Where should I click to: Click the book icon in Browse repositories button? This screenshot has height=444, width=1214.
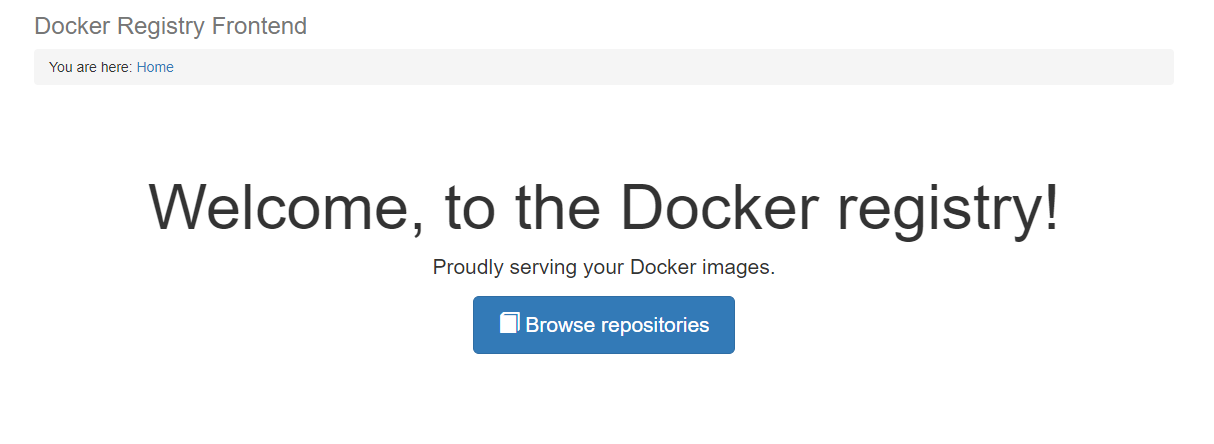point(509,323)
